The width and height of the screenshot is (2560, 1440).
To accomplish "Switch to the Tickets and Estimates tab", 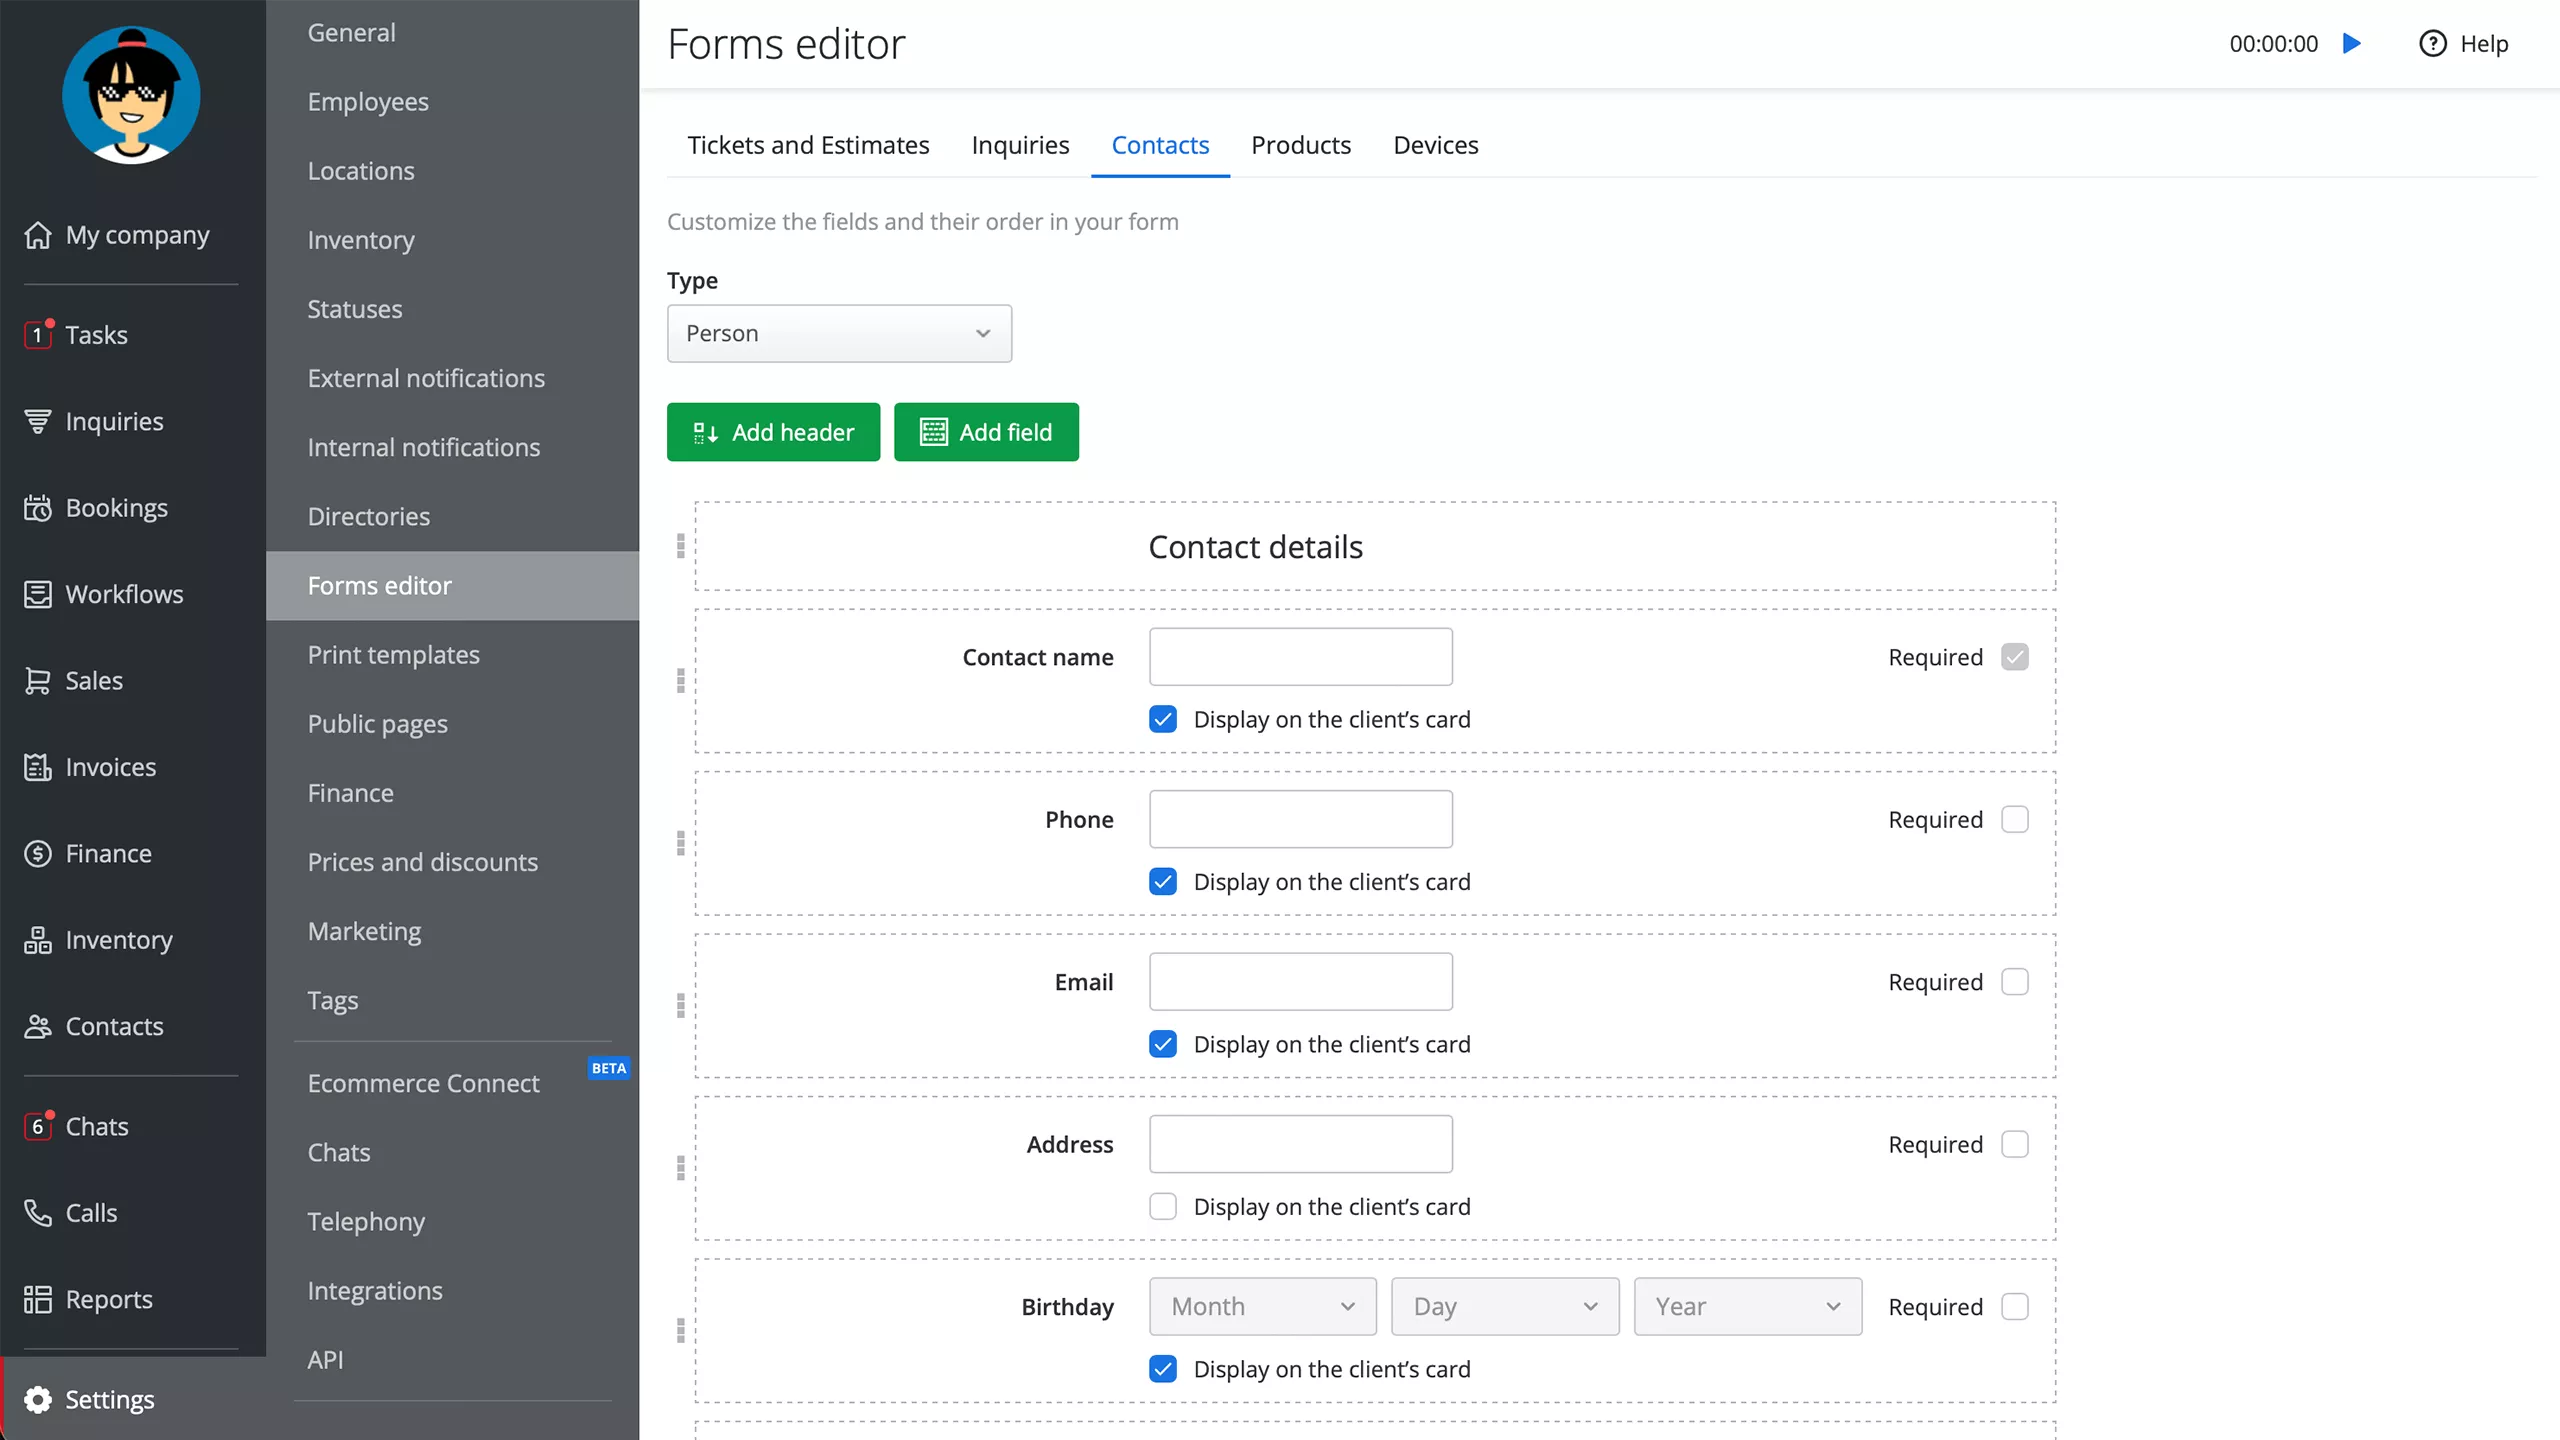I will (808, 145).
